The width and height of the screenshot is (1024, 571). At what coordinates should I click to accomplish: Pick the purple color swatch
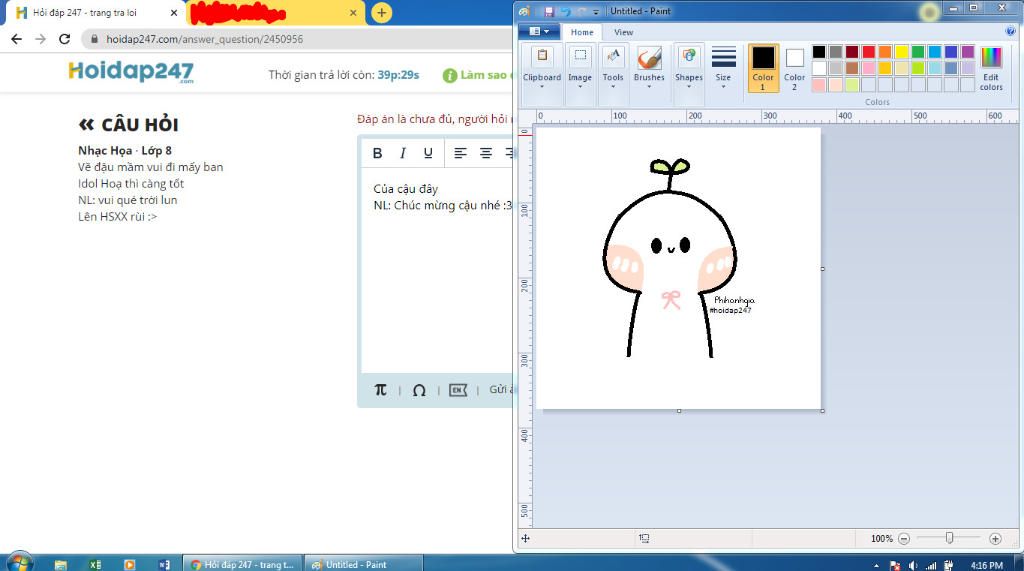click(x=968, y=52)
